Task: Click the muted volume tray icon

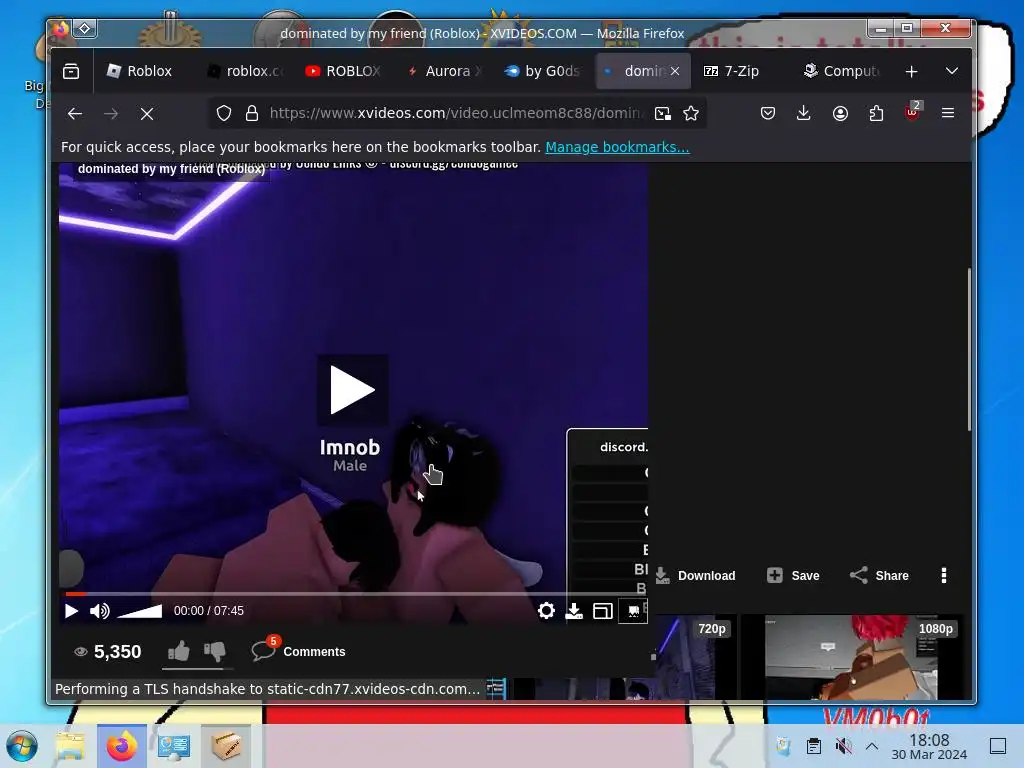Action: click(844, 746)
